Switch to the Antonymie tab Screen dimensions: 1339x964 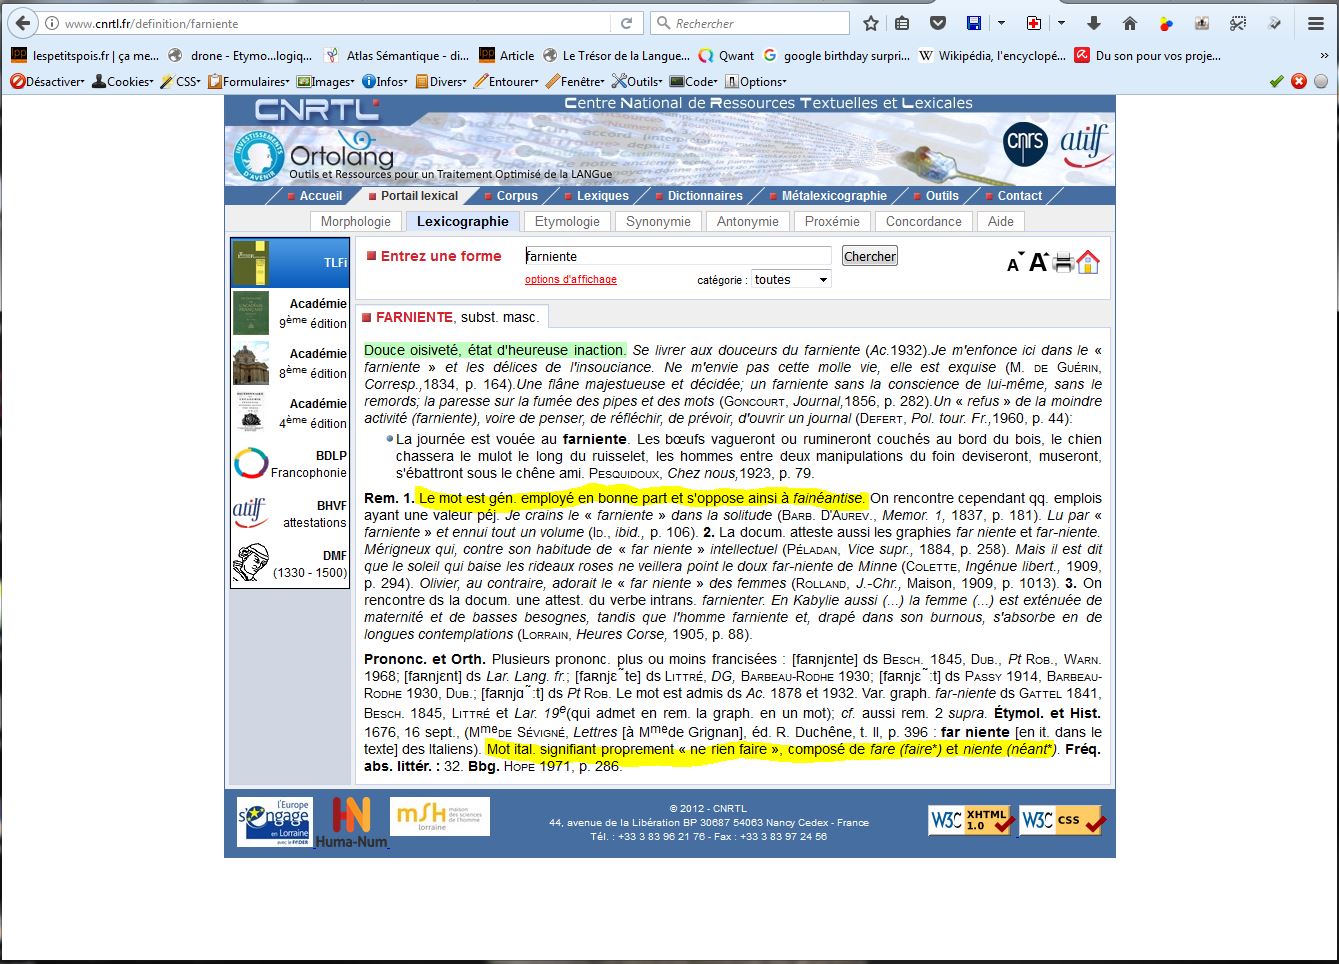(x=747, y=222)
